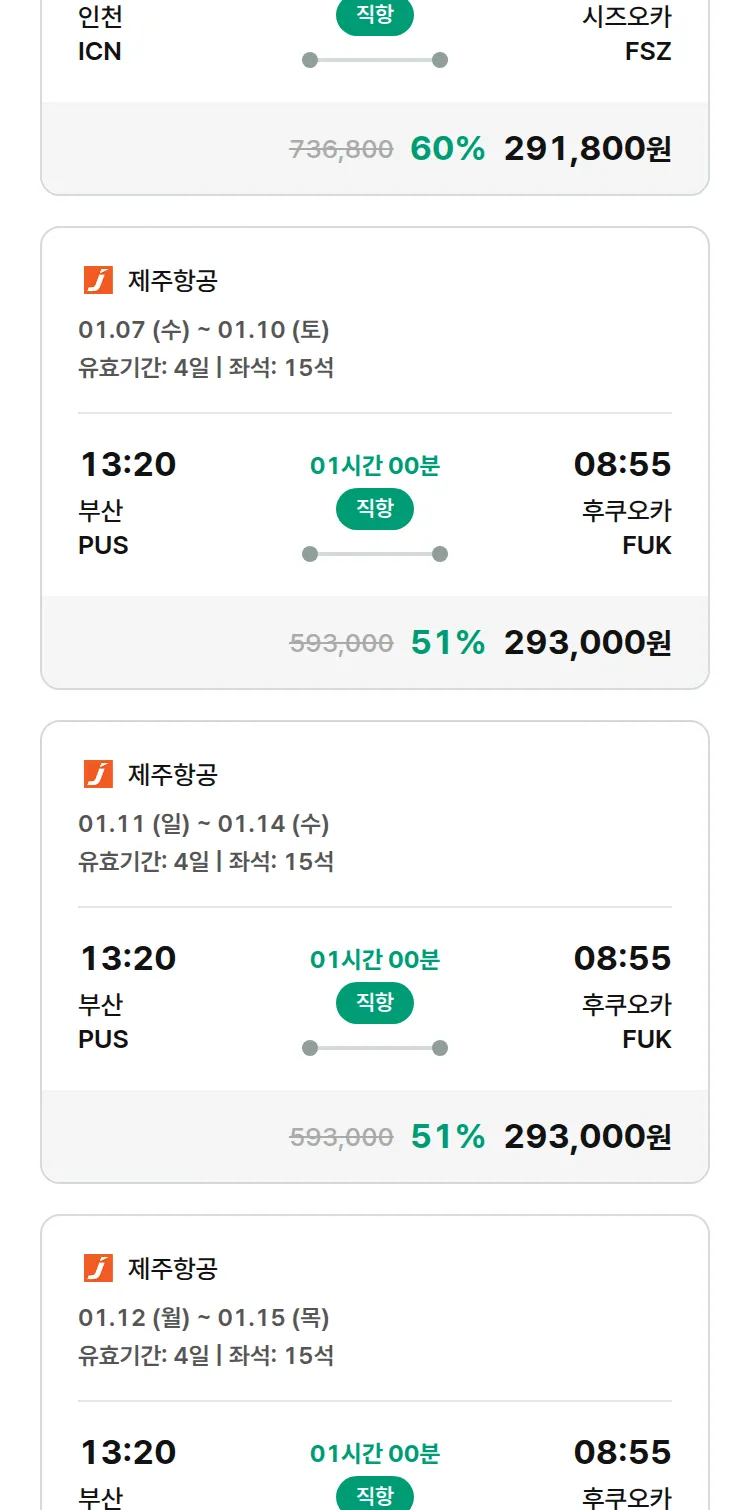Click the route line on the 01.07 flight
The height and width of the screenshot is (1510, 750).
[x=375, y=554]
